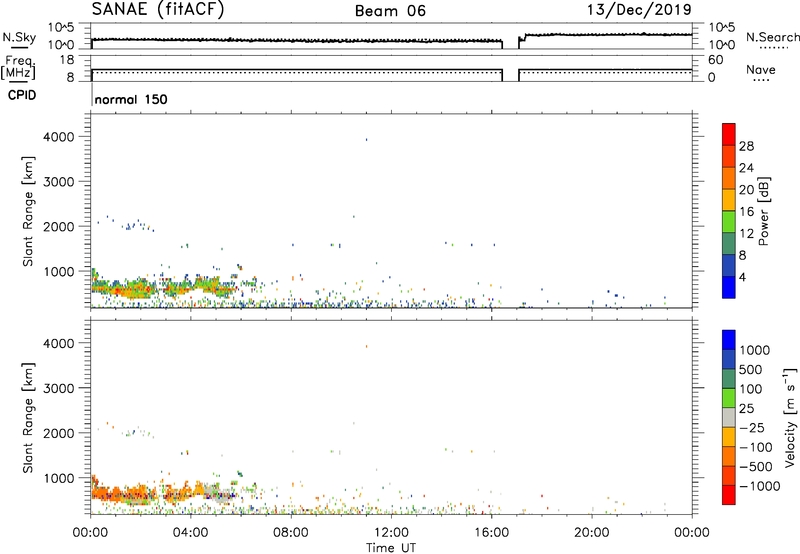Click the date '13/Dec/2019'

click(639, 9)
